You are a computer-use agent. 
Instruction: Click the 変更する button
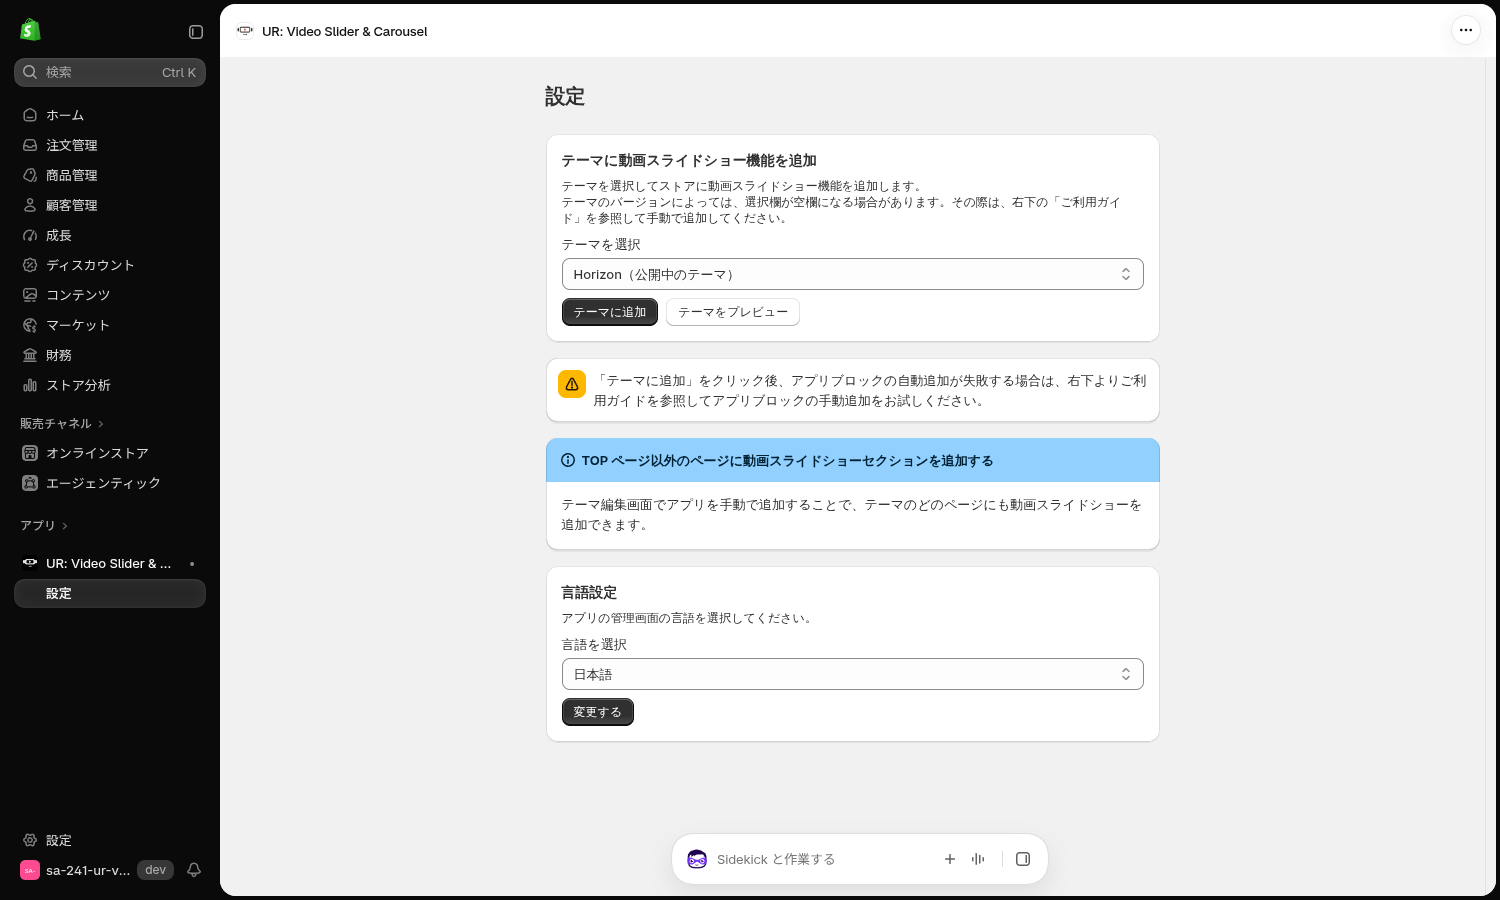point(598,712)
